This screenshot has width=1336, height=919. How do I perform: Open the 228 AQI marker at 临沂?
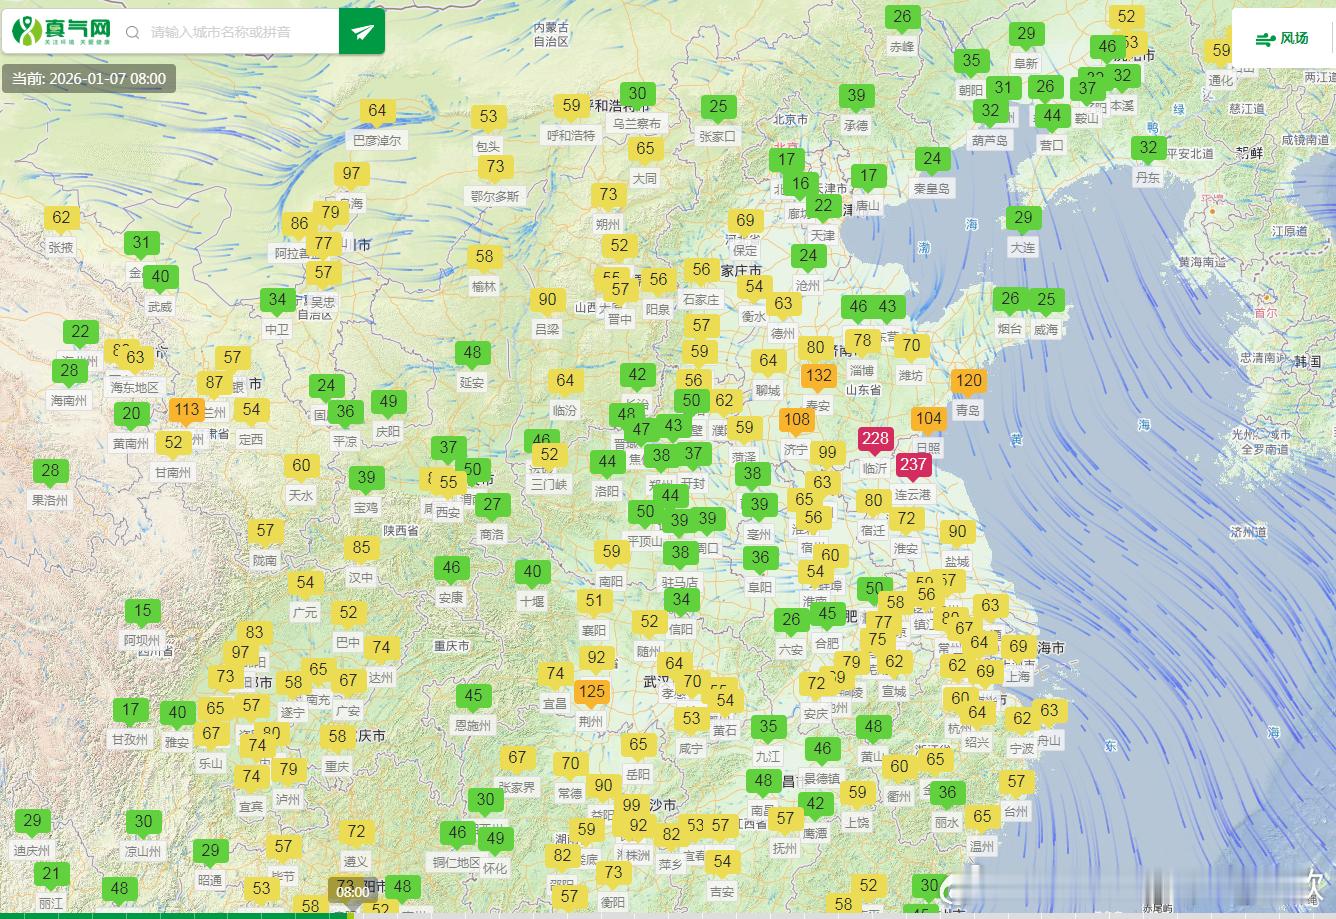875,439
